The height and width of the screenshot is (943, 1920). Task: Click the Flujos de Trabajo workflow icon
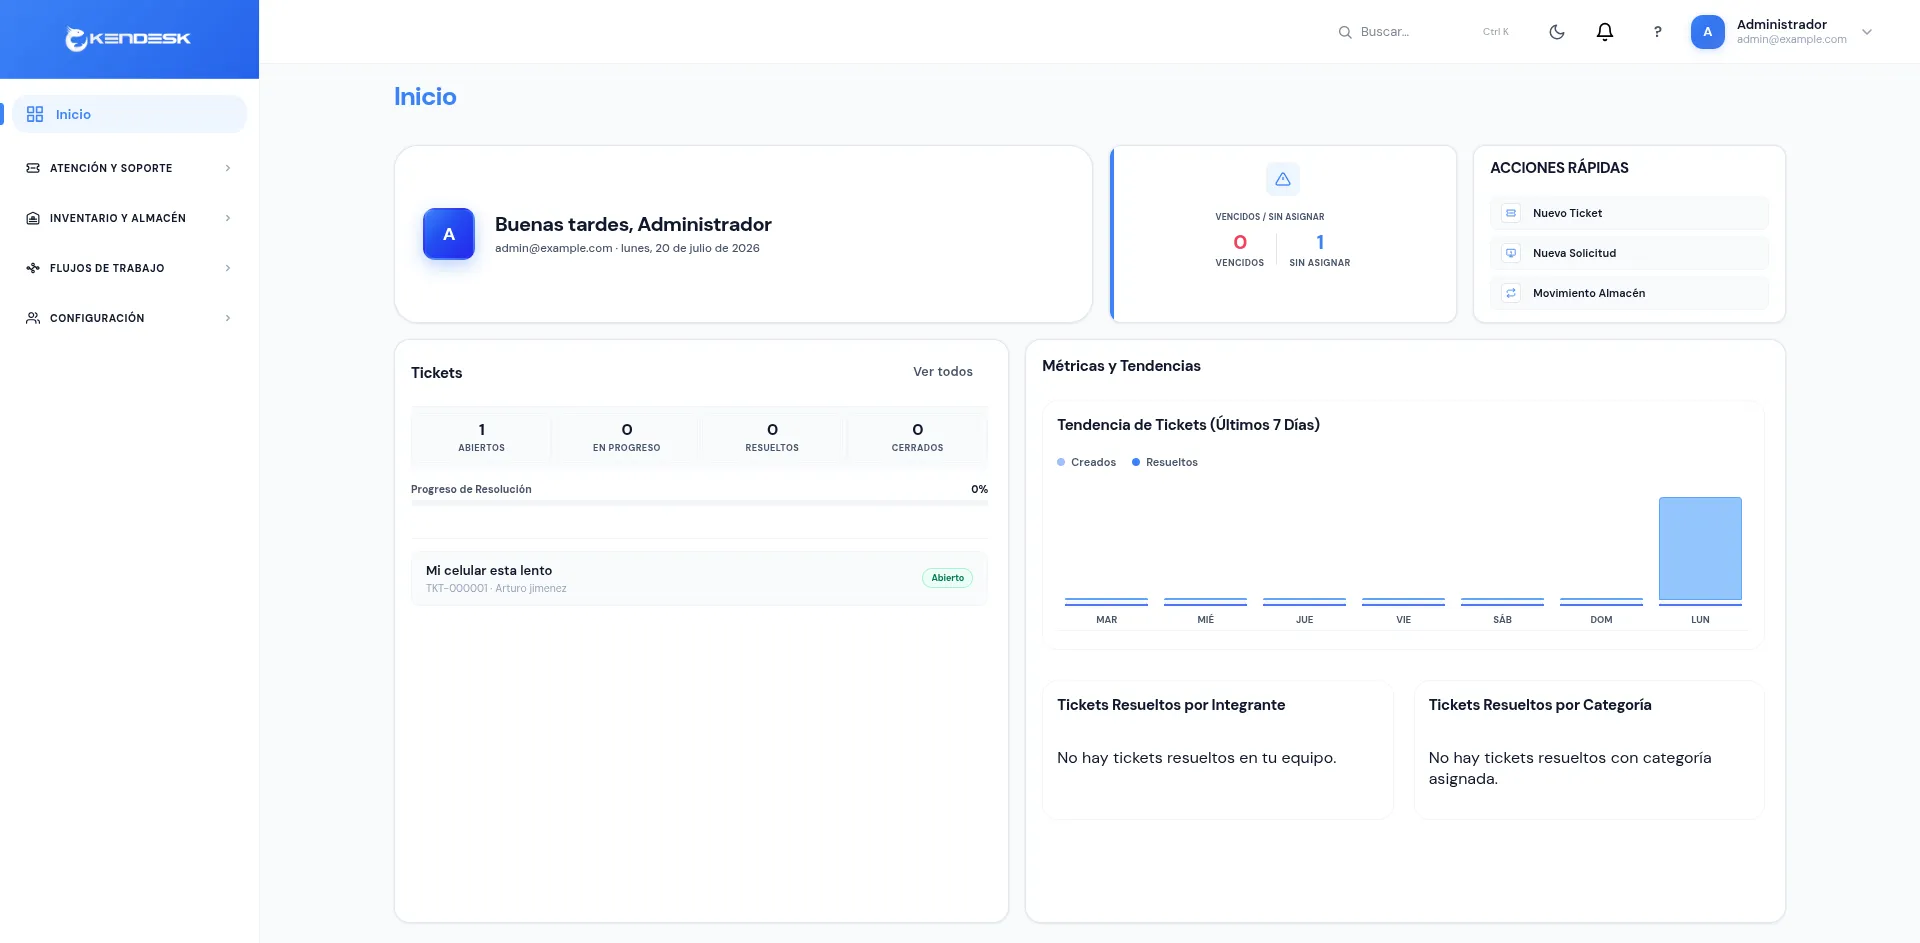click(33, 268)
